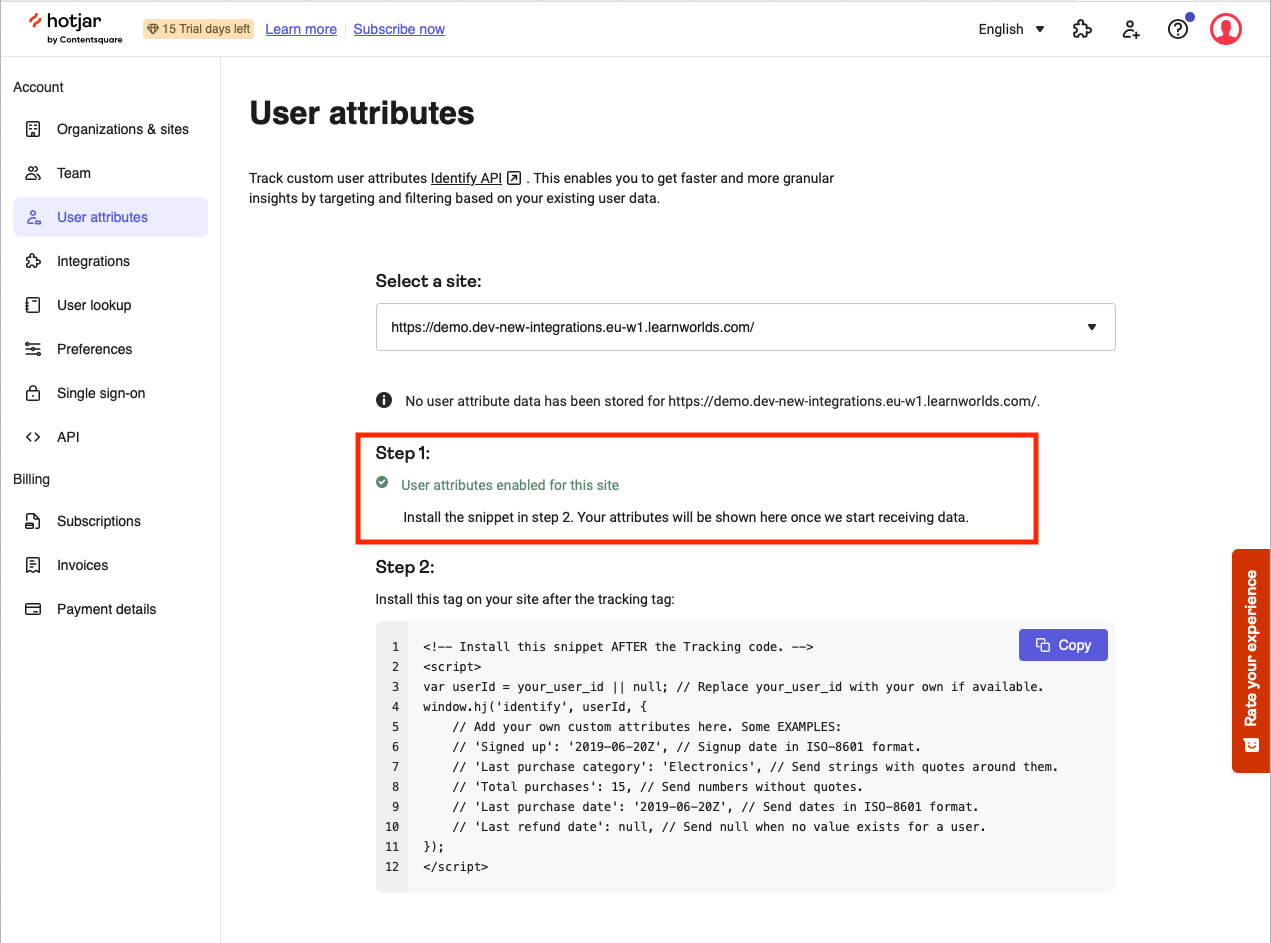This screenshot has width=1271, height=943.
Task: Click the User lookup icon
Action: click(33, 305)
